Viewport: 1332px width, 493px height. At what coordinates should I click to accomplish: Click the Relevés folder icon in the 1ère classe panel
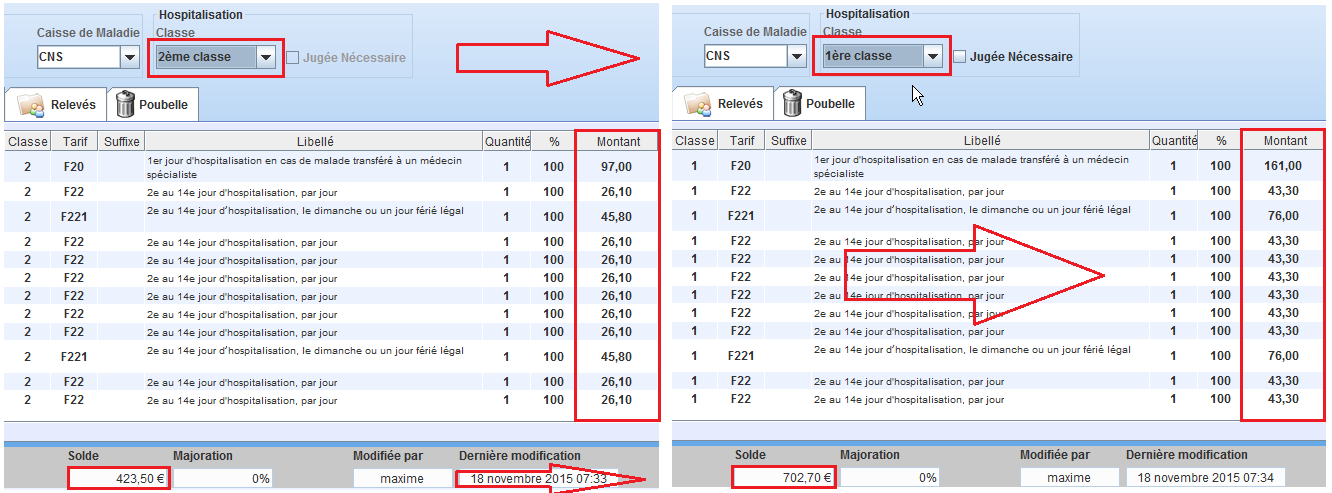699,103
